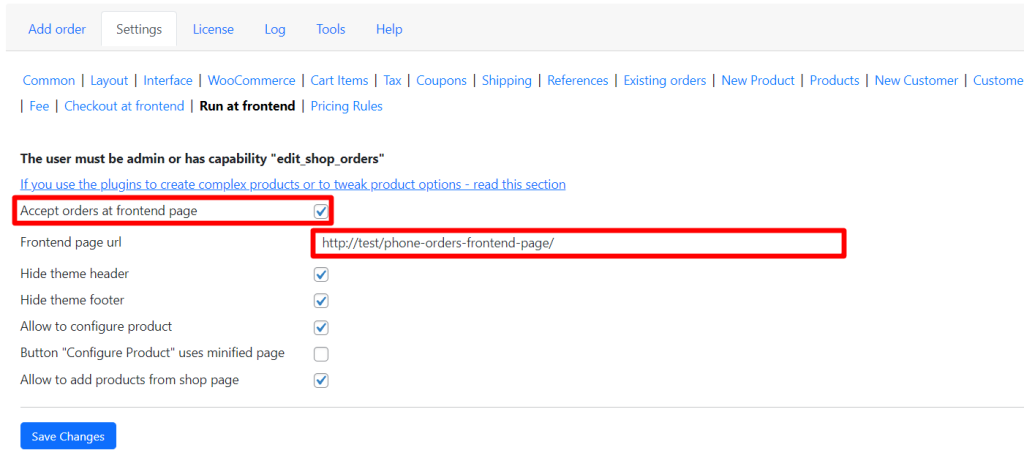
Task: Toggle Hide theme header checkbox
Action: point(321,274)
